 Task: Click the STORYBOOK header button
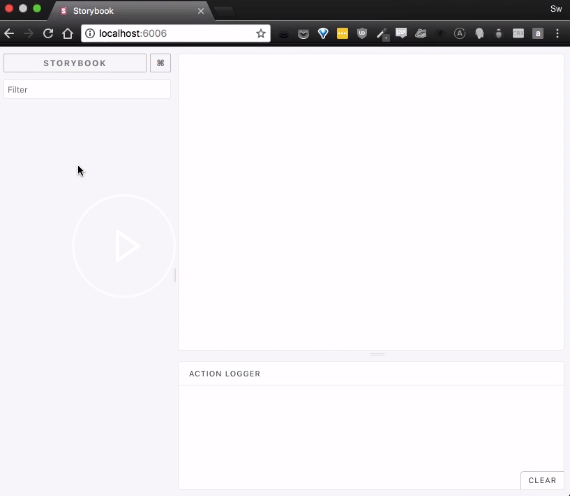[75, 63]
